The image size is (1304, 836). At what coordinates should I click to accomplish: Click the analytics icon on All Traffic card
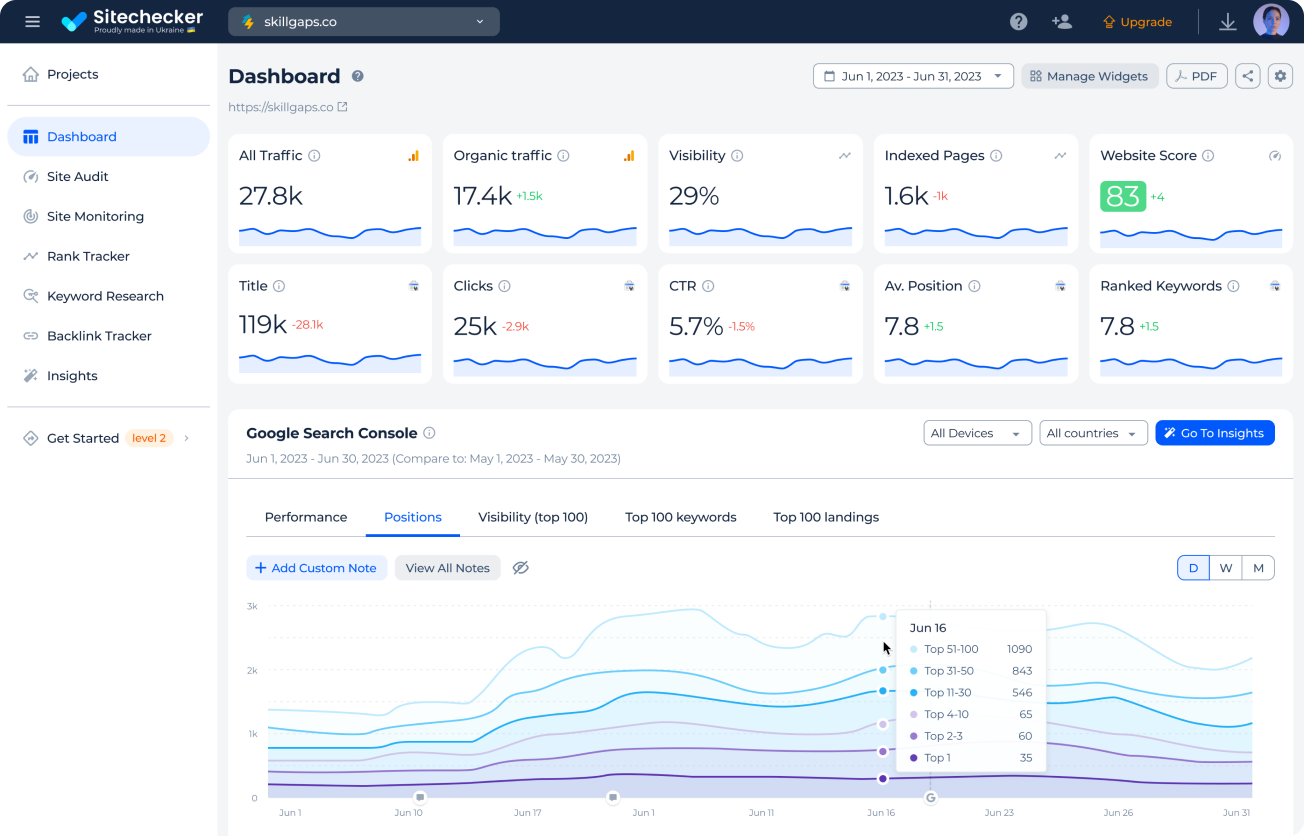click(x=414, y=156)
